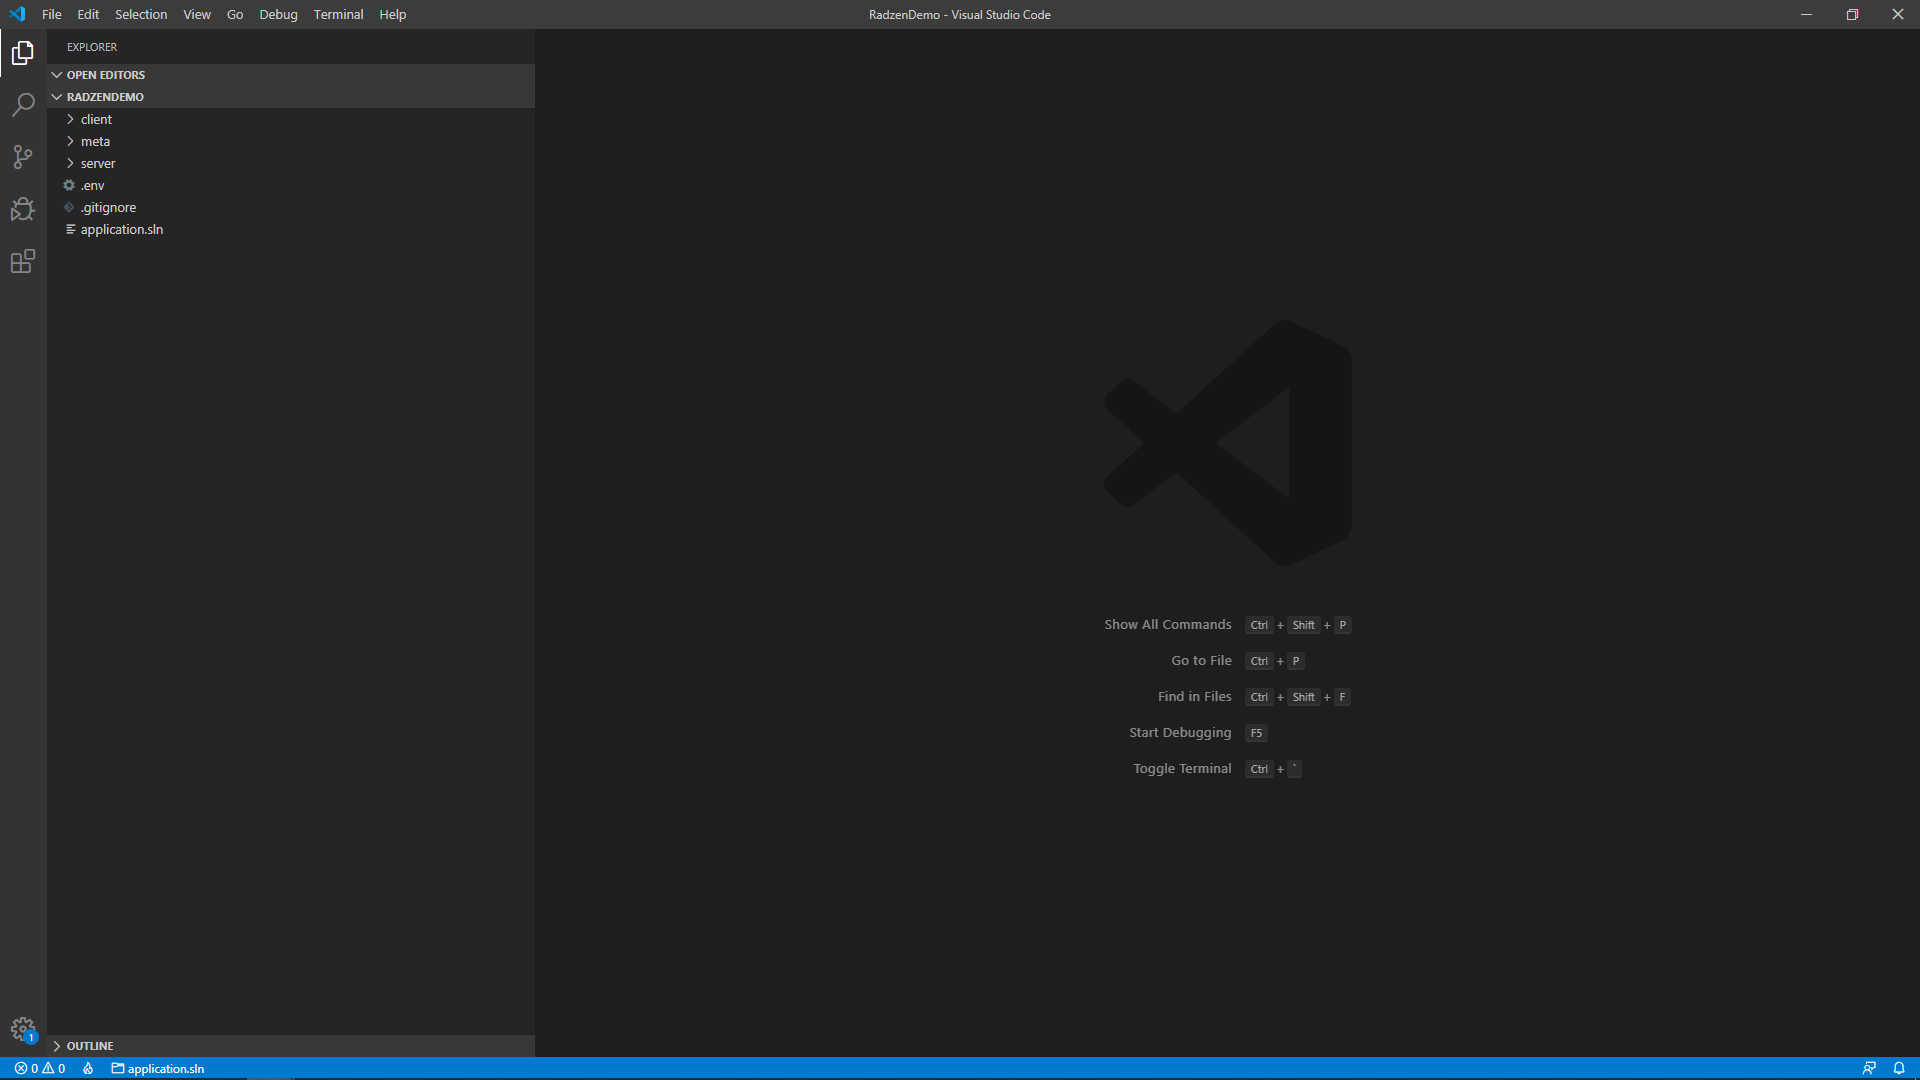Open the notifications bell in status bar
Viewport: 1920px width, 1080px height.
(x=1899, y=1068)
